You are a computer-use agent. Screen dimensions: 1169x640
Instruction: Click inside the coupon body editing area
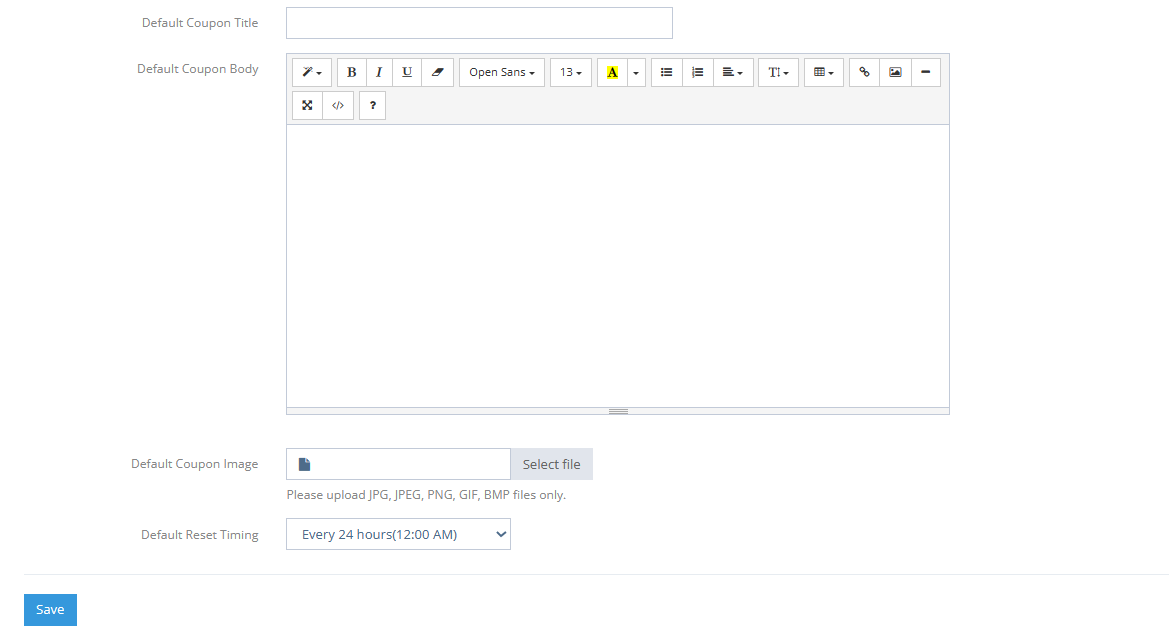(x=617, y=266)
